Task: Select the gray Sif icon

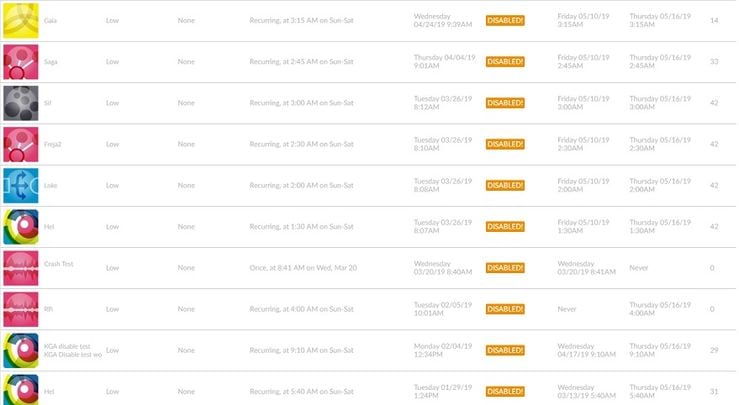Action: [x=20, y=102]
